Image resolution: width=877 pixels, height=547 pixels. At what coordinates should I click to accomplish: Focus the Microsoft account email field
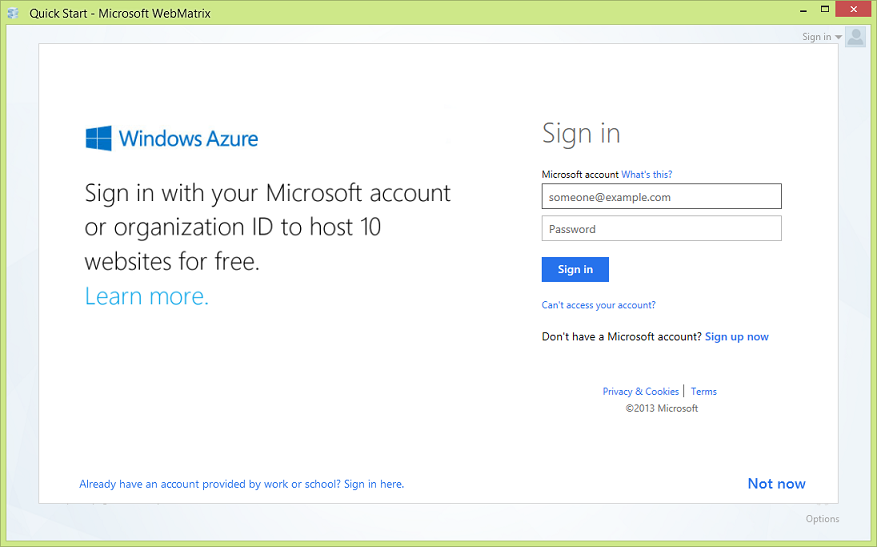pos(661,196)
